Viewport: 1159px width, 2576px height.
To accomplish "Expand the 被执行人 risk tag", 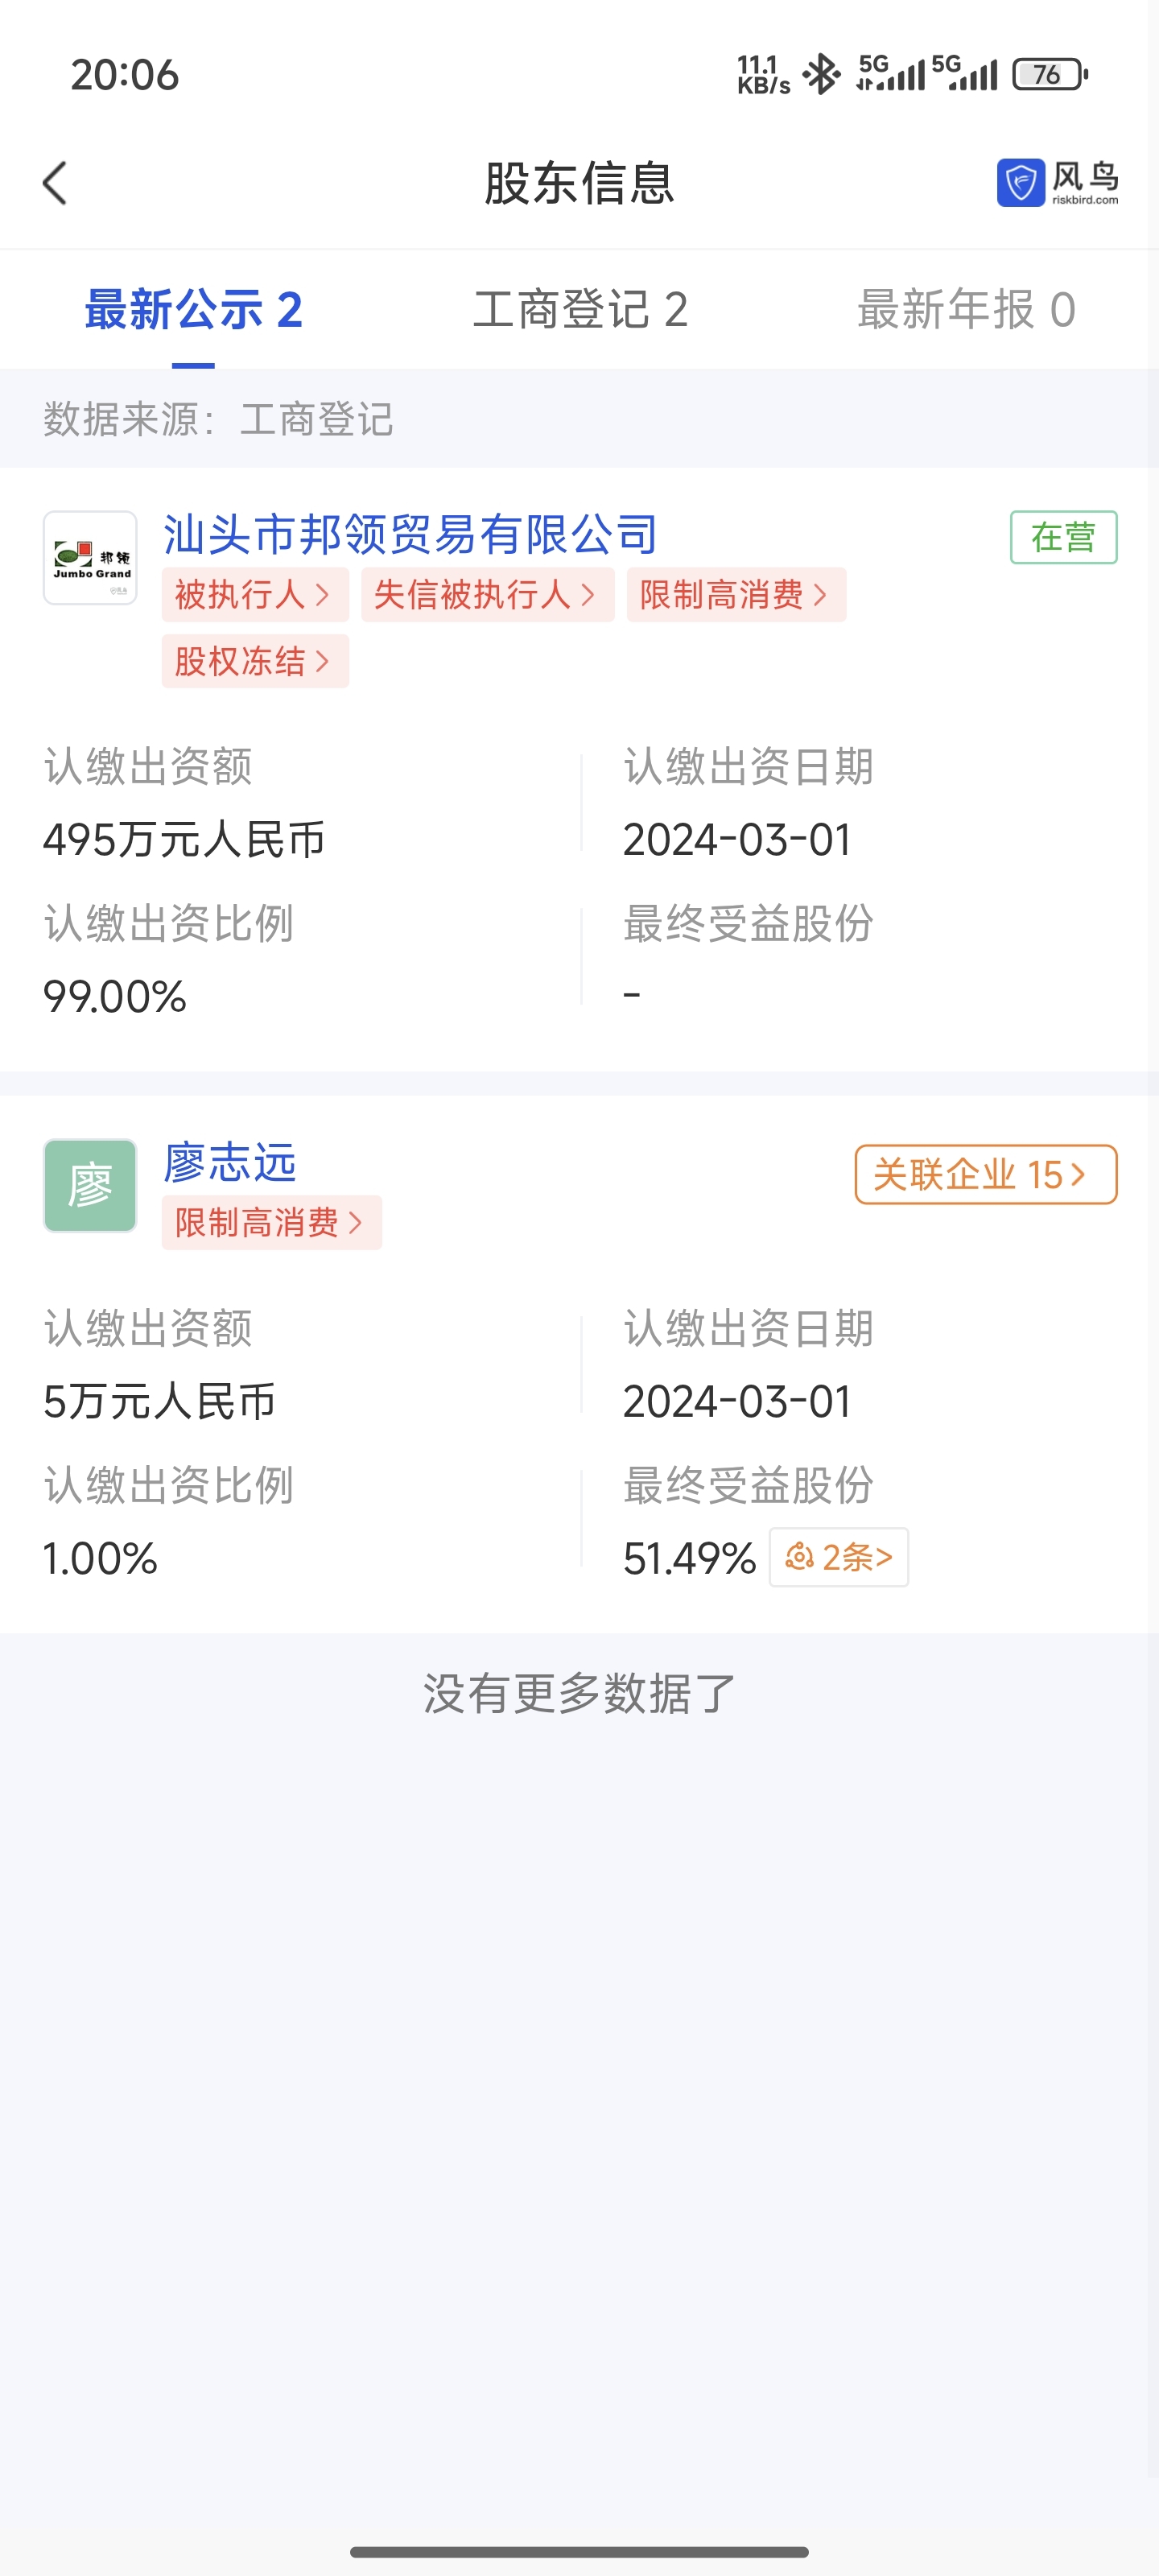I will coord(255,595).
